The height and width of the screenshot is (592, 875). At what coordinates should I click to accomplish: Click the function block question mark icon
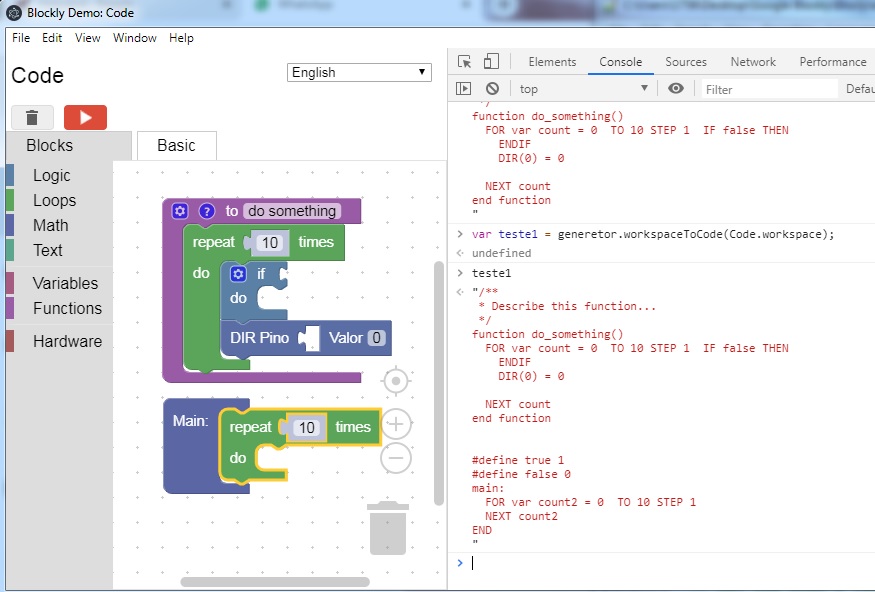pyautogui.click(x=207, y=211)
